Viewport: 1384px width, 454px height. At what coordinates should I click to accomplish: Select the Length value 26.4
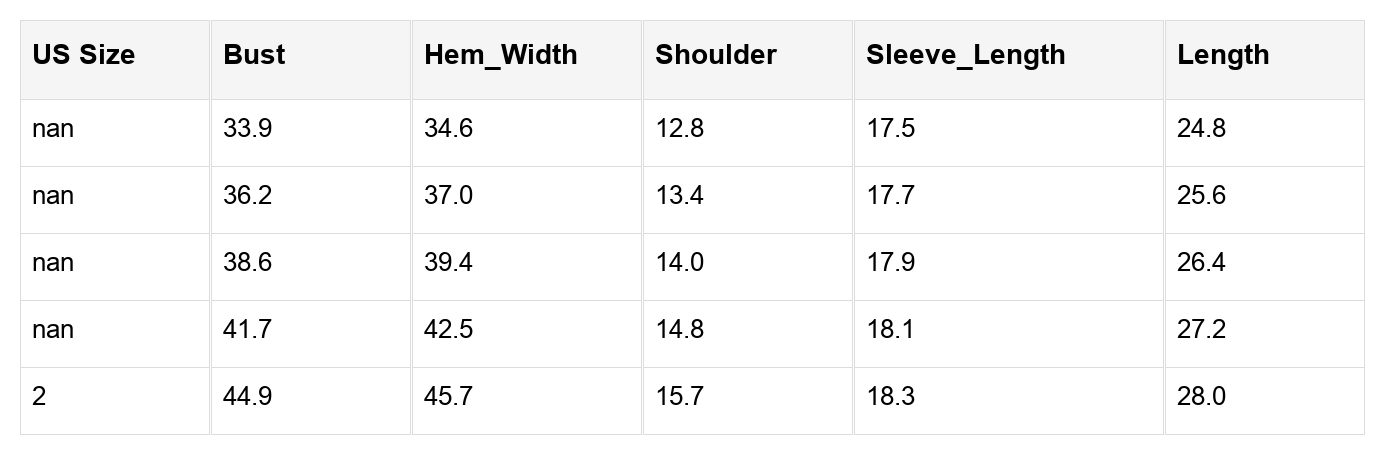[1201, 263]
